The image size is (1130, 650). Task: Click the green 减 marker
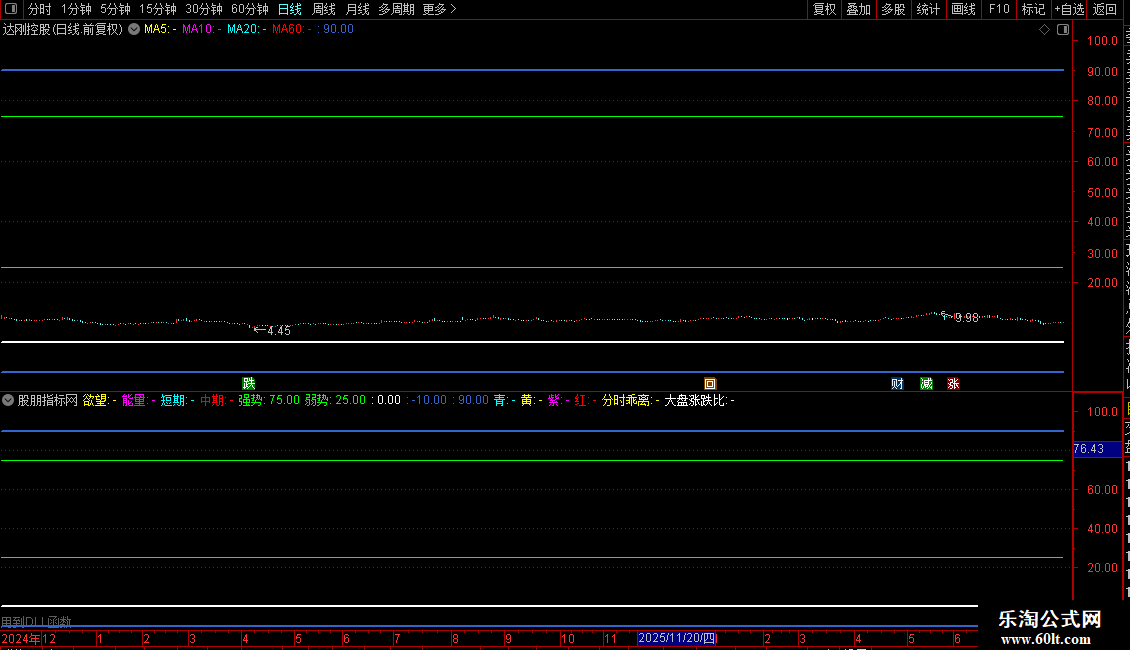click(927, 383)
